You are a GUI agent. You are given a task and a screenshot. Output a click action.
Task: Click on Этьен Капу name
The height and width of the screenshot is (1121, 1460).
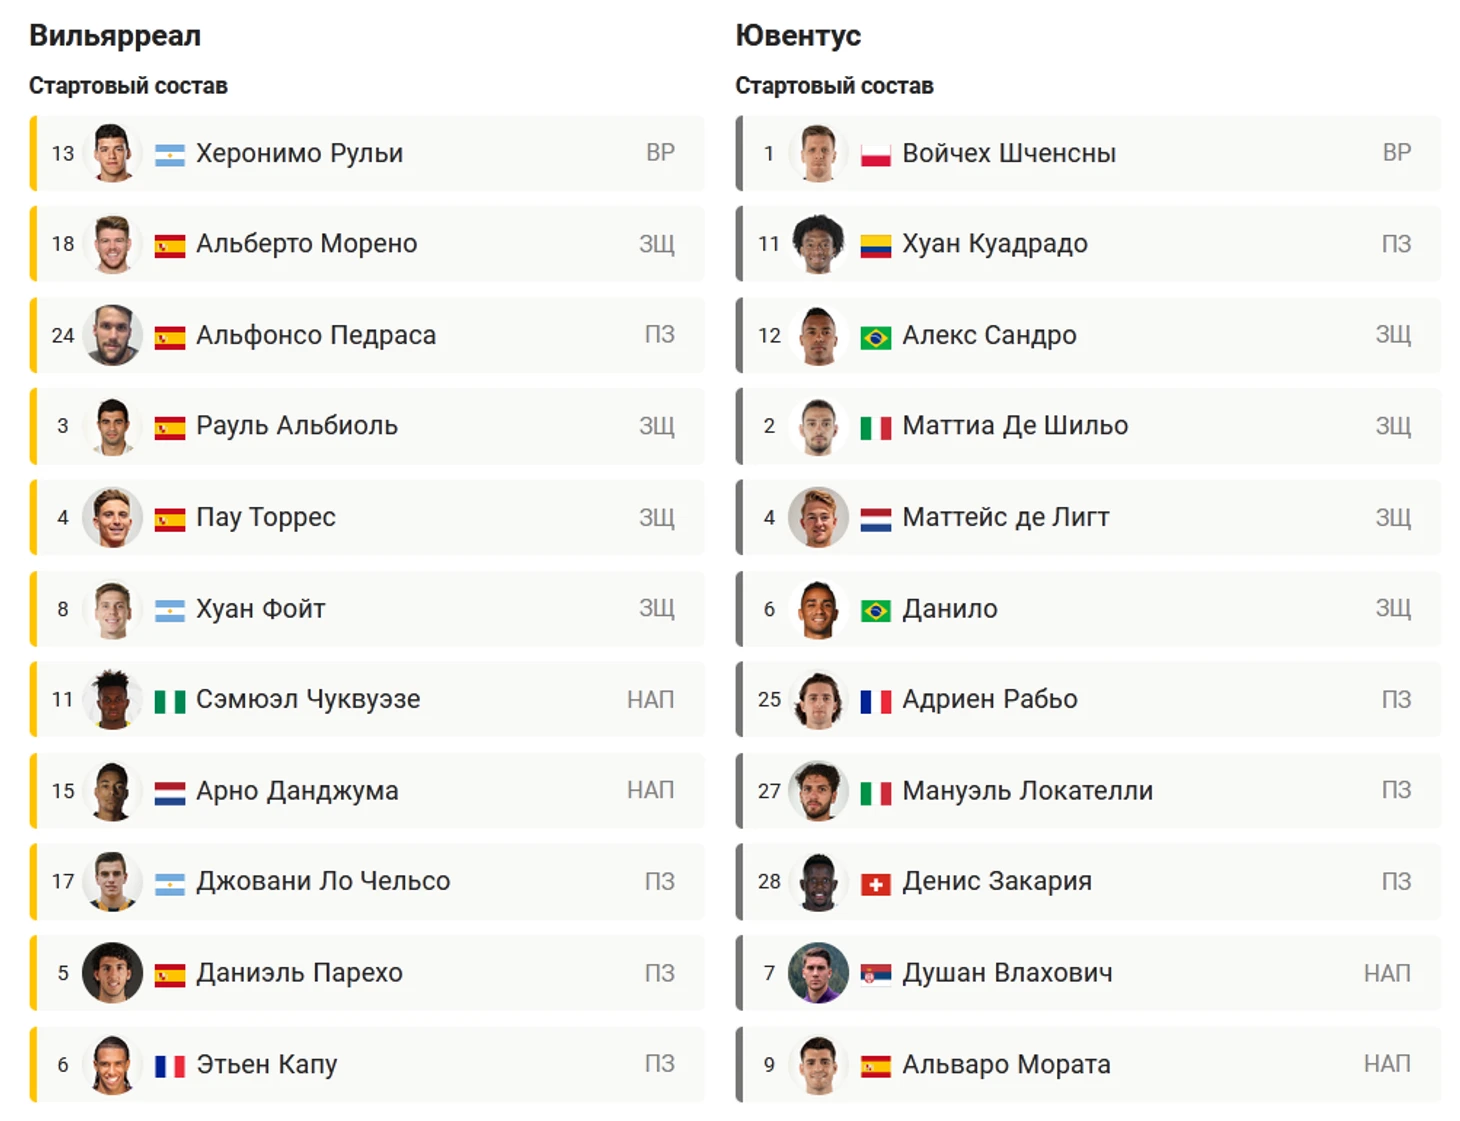(266, 1064)
